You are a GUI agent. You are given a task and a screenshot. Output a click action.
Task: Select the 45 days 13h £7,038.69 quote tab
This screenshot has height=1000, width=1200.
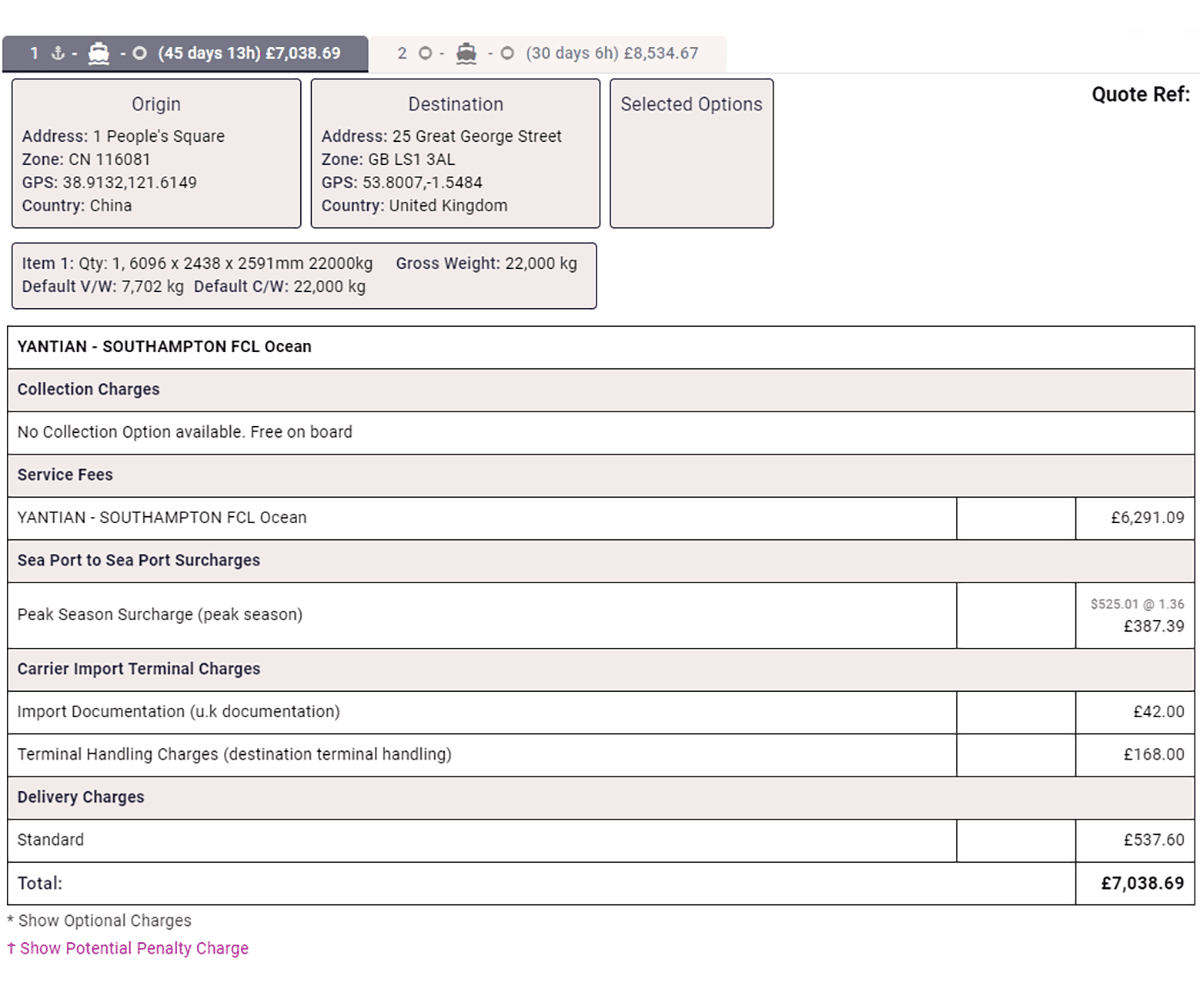coord(249,54)
